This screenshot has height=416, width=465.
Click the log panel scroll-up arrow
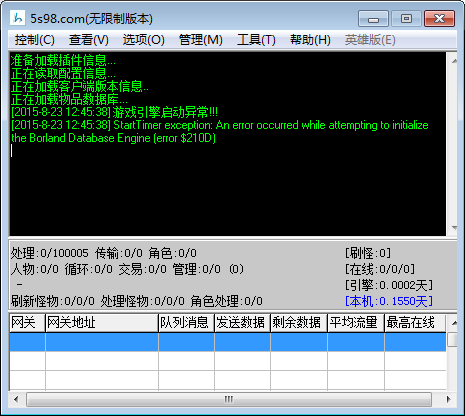coord(454,61)
